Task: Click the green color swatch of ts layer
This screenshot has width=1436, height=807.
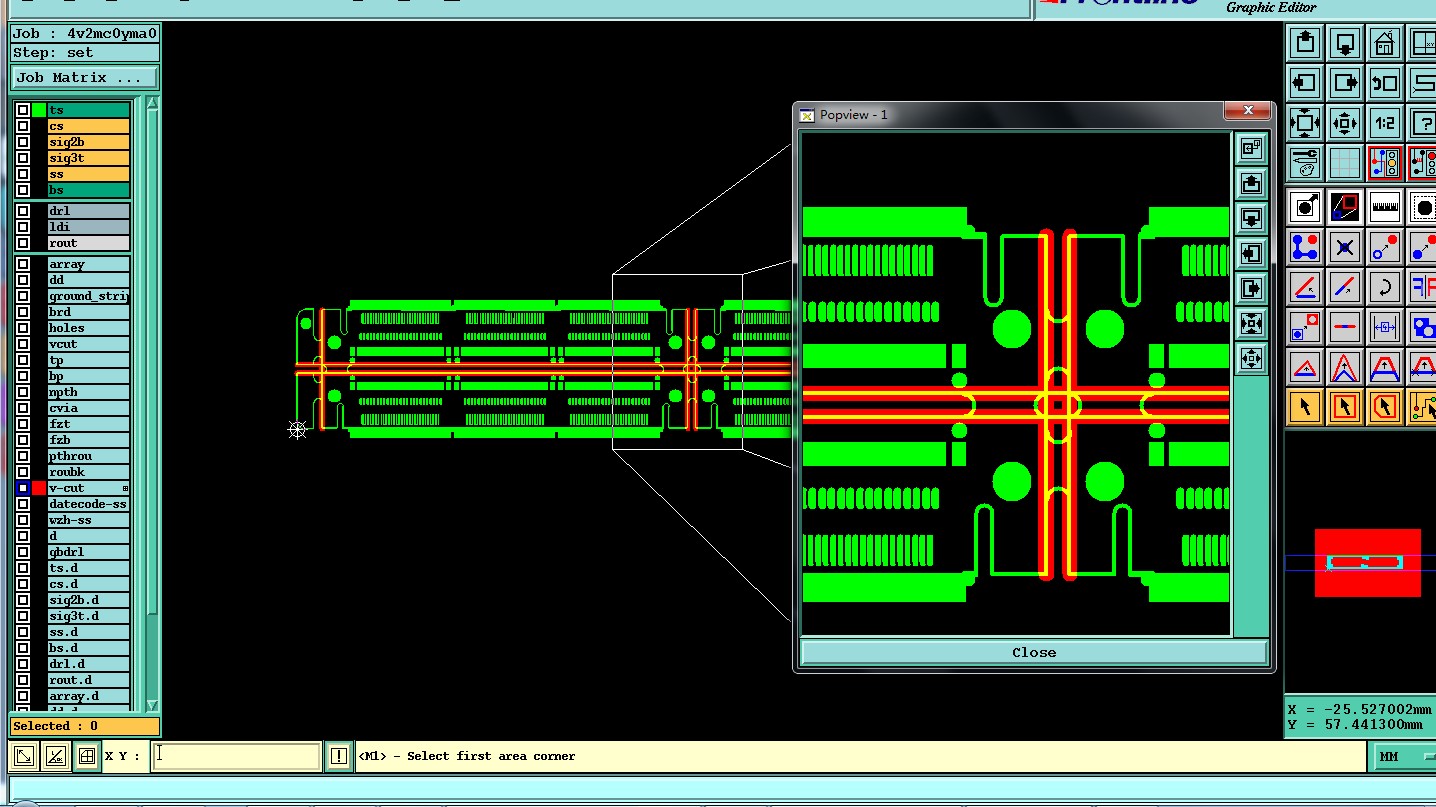Action: [x=39, y=110]
